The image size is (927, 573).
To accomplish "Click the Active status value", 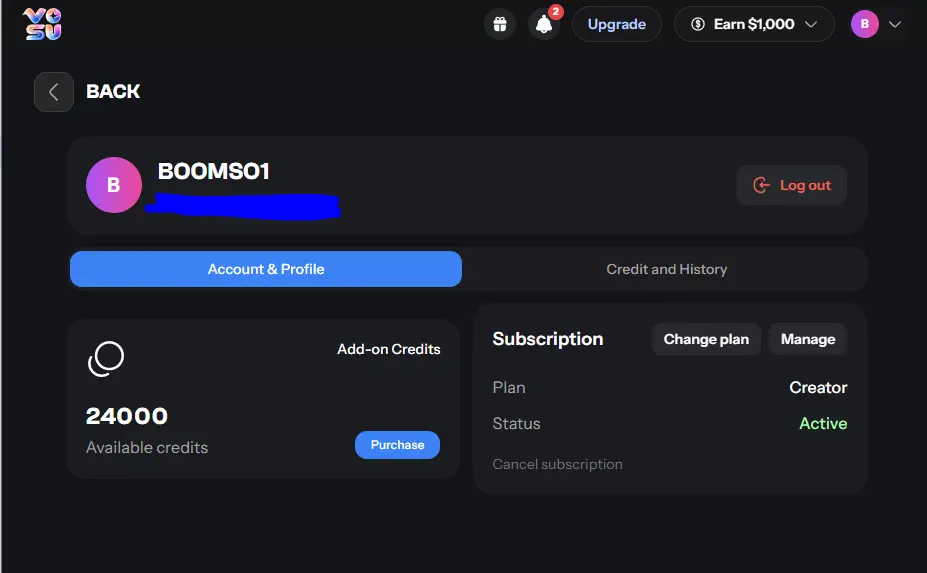I will point(823,423).
